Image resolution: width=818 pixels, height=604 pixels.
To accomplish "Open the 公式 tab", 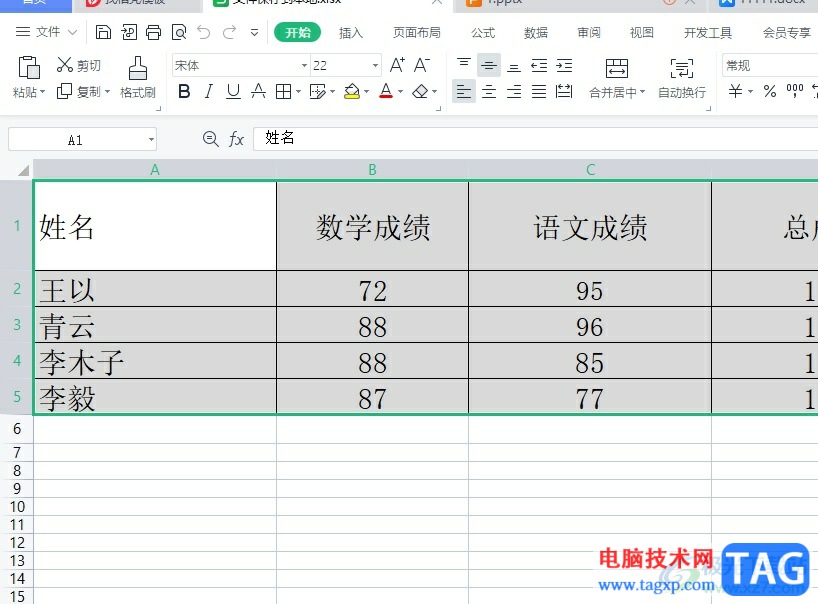I will click(x=483, y=32).
